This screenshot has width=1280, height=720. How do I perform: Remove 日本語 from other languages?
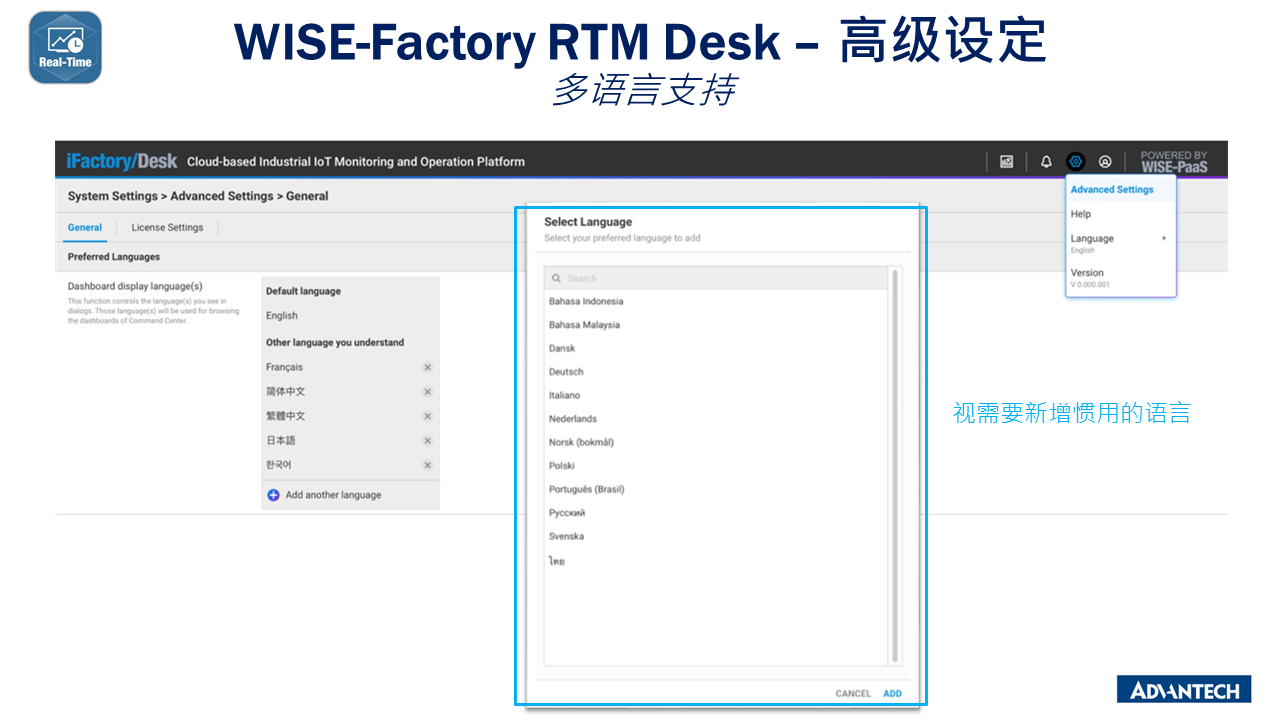(x=427, y=441)
